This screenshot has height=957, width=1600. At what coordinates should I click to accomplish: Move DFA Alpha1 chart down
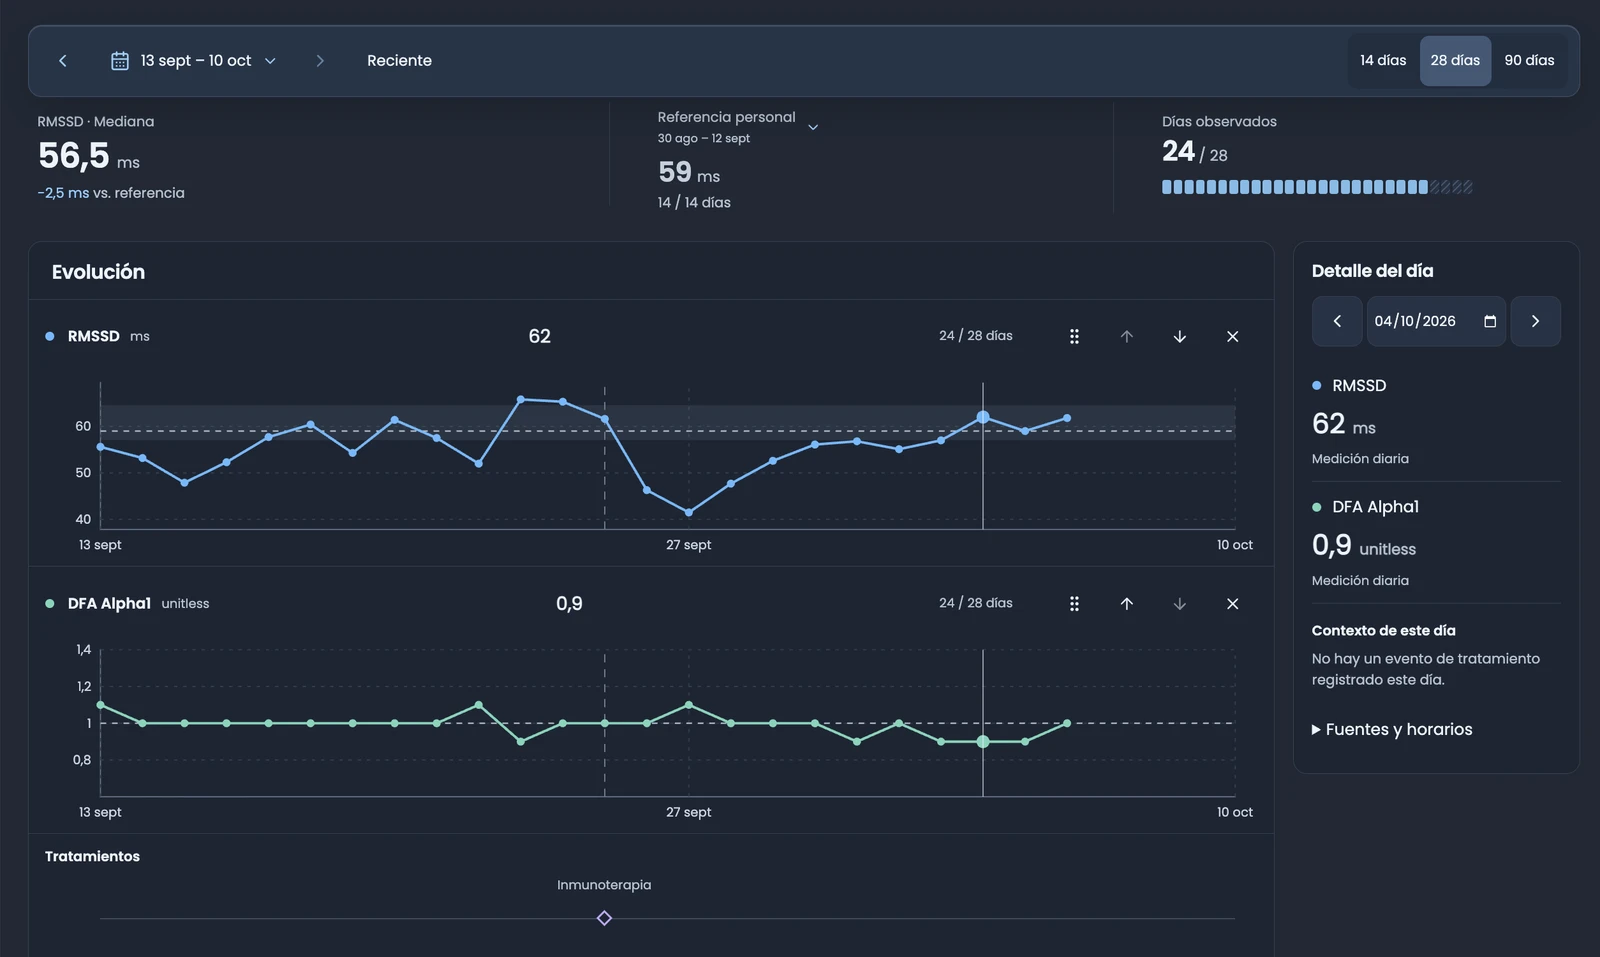1180,604
